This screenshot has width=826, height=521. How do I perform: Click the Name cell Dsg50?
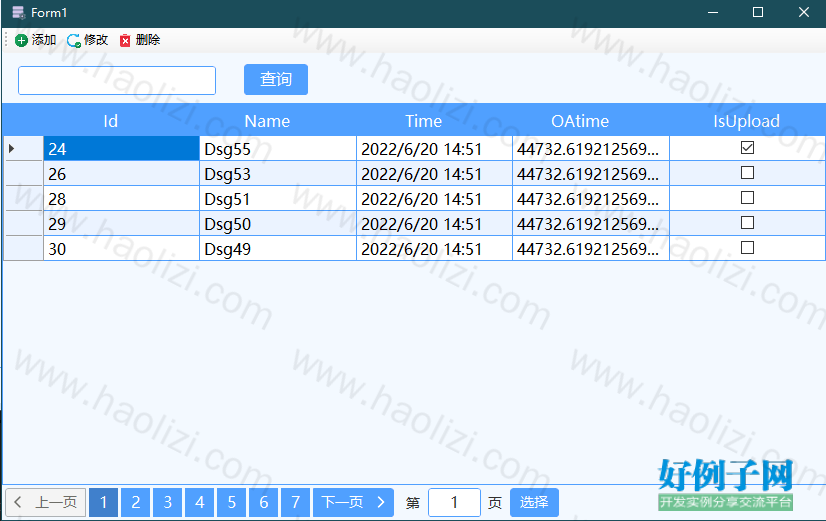coord(278,223)
